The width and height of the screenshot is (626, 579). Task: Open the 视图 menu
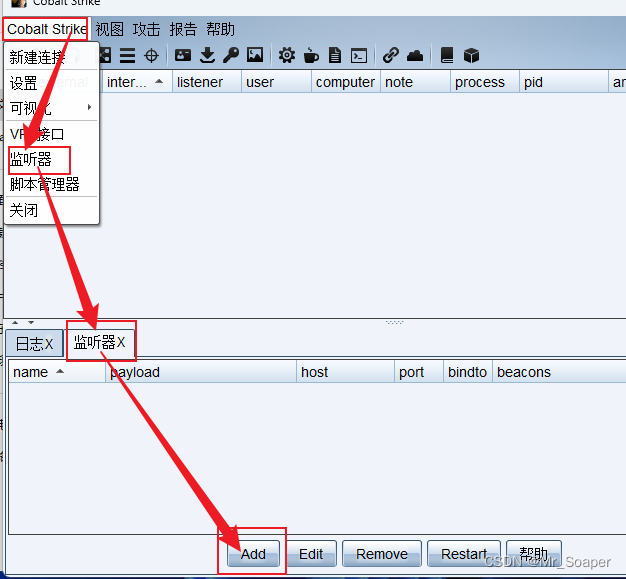click(x=109, y=29)
